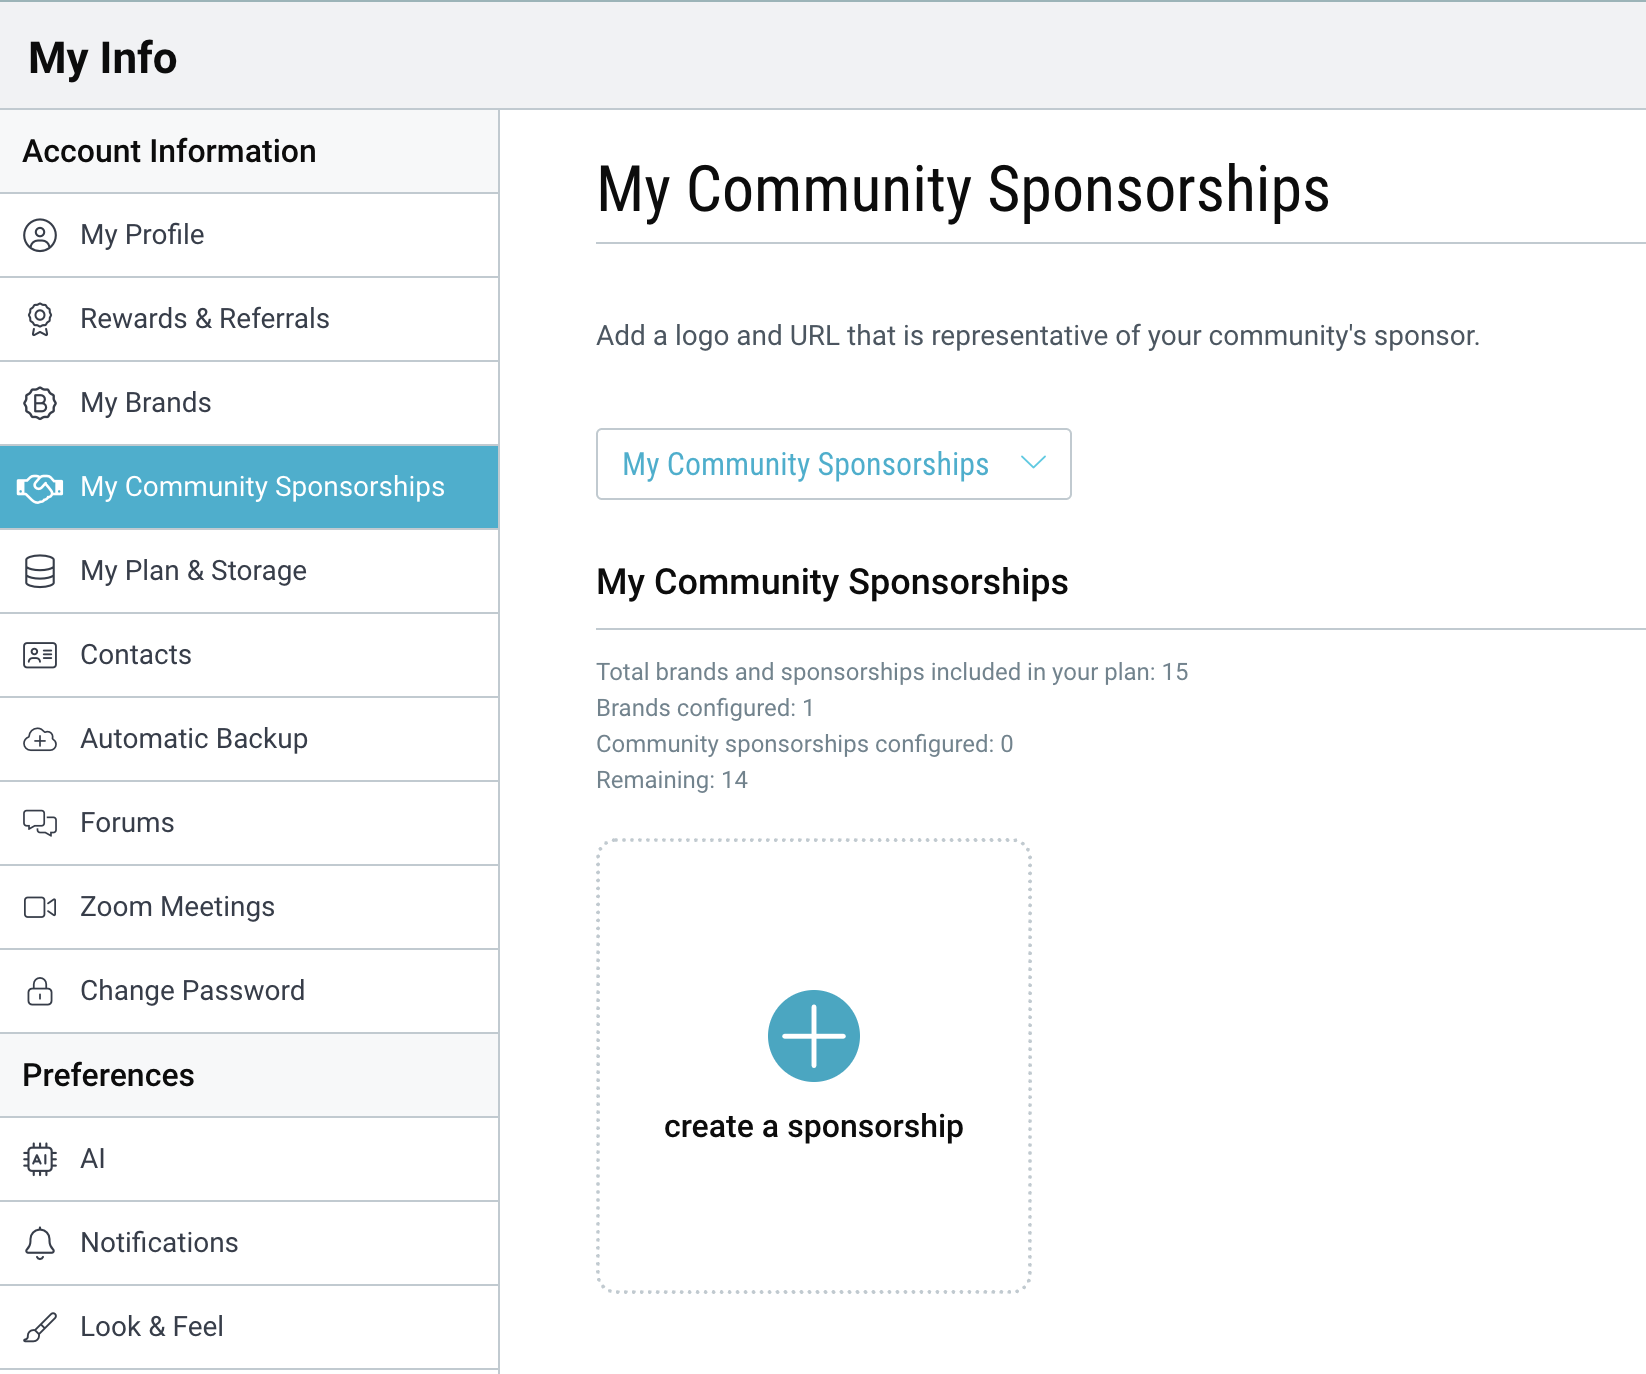1646x1374 pixels.
Task: Click the Contacts card icon
Action: point(40,655)
